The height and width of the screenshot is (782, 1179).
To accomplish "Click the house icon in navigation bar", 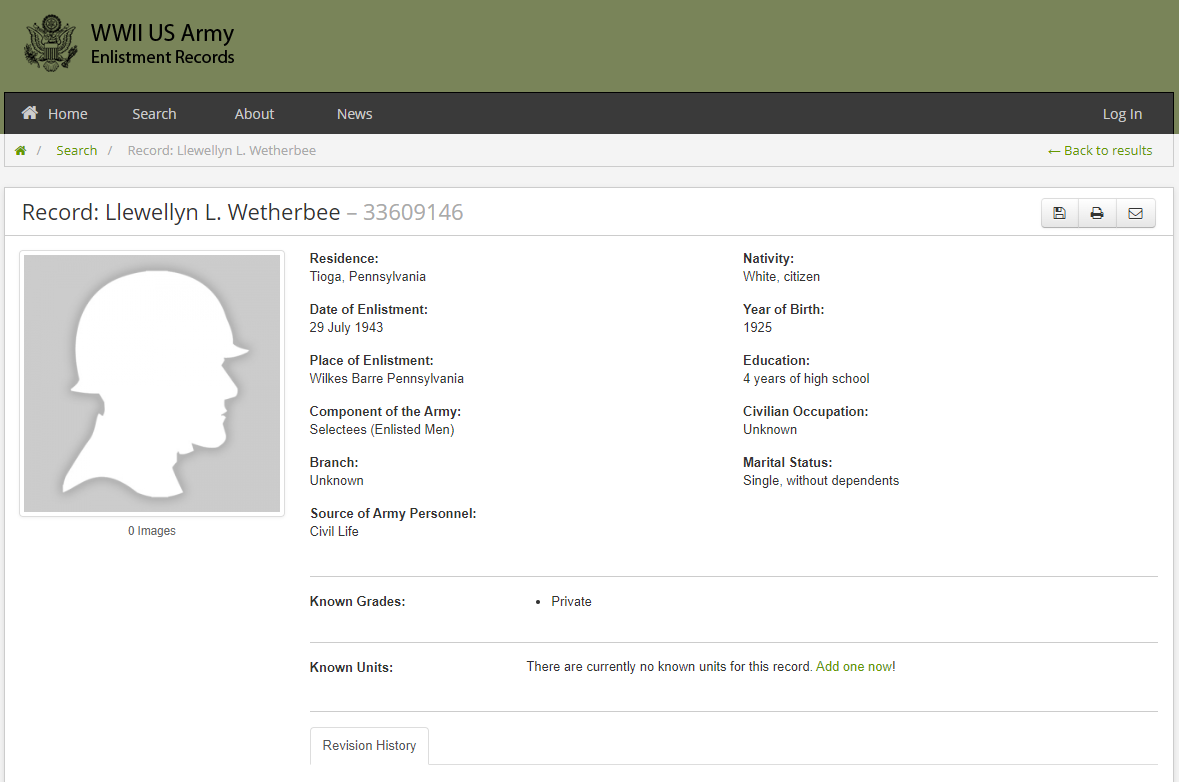I will [x=30, y=113].
